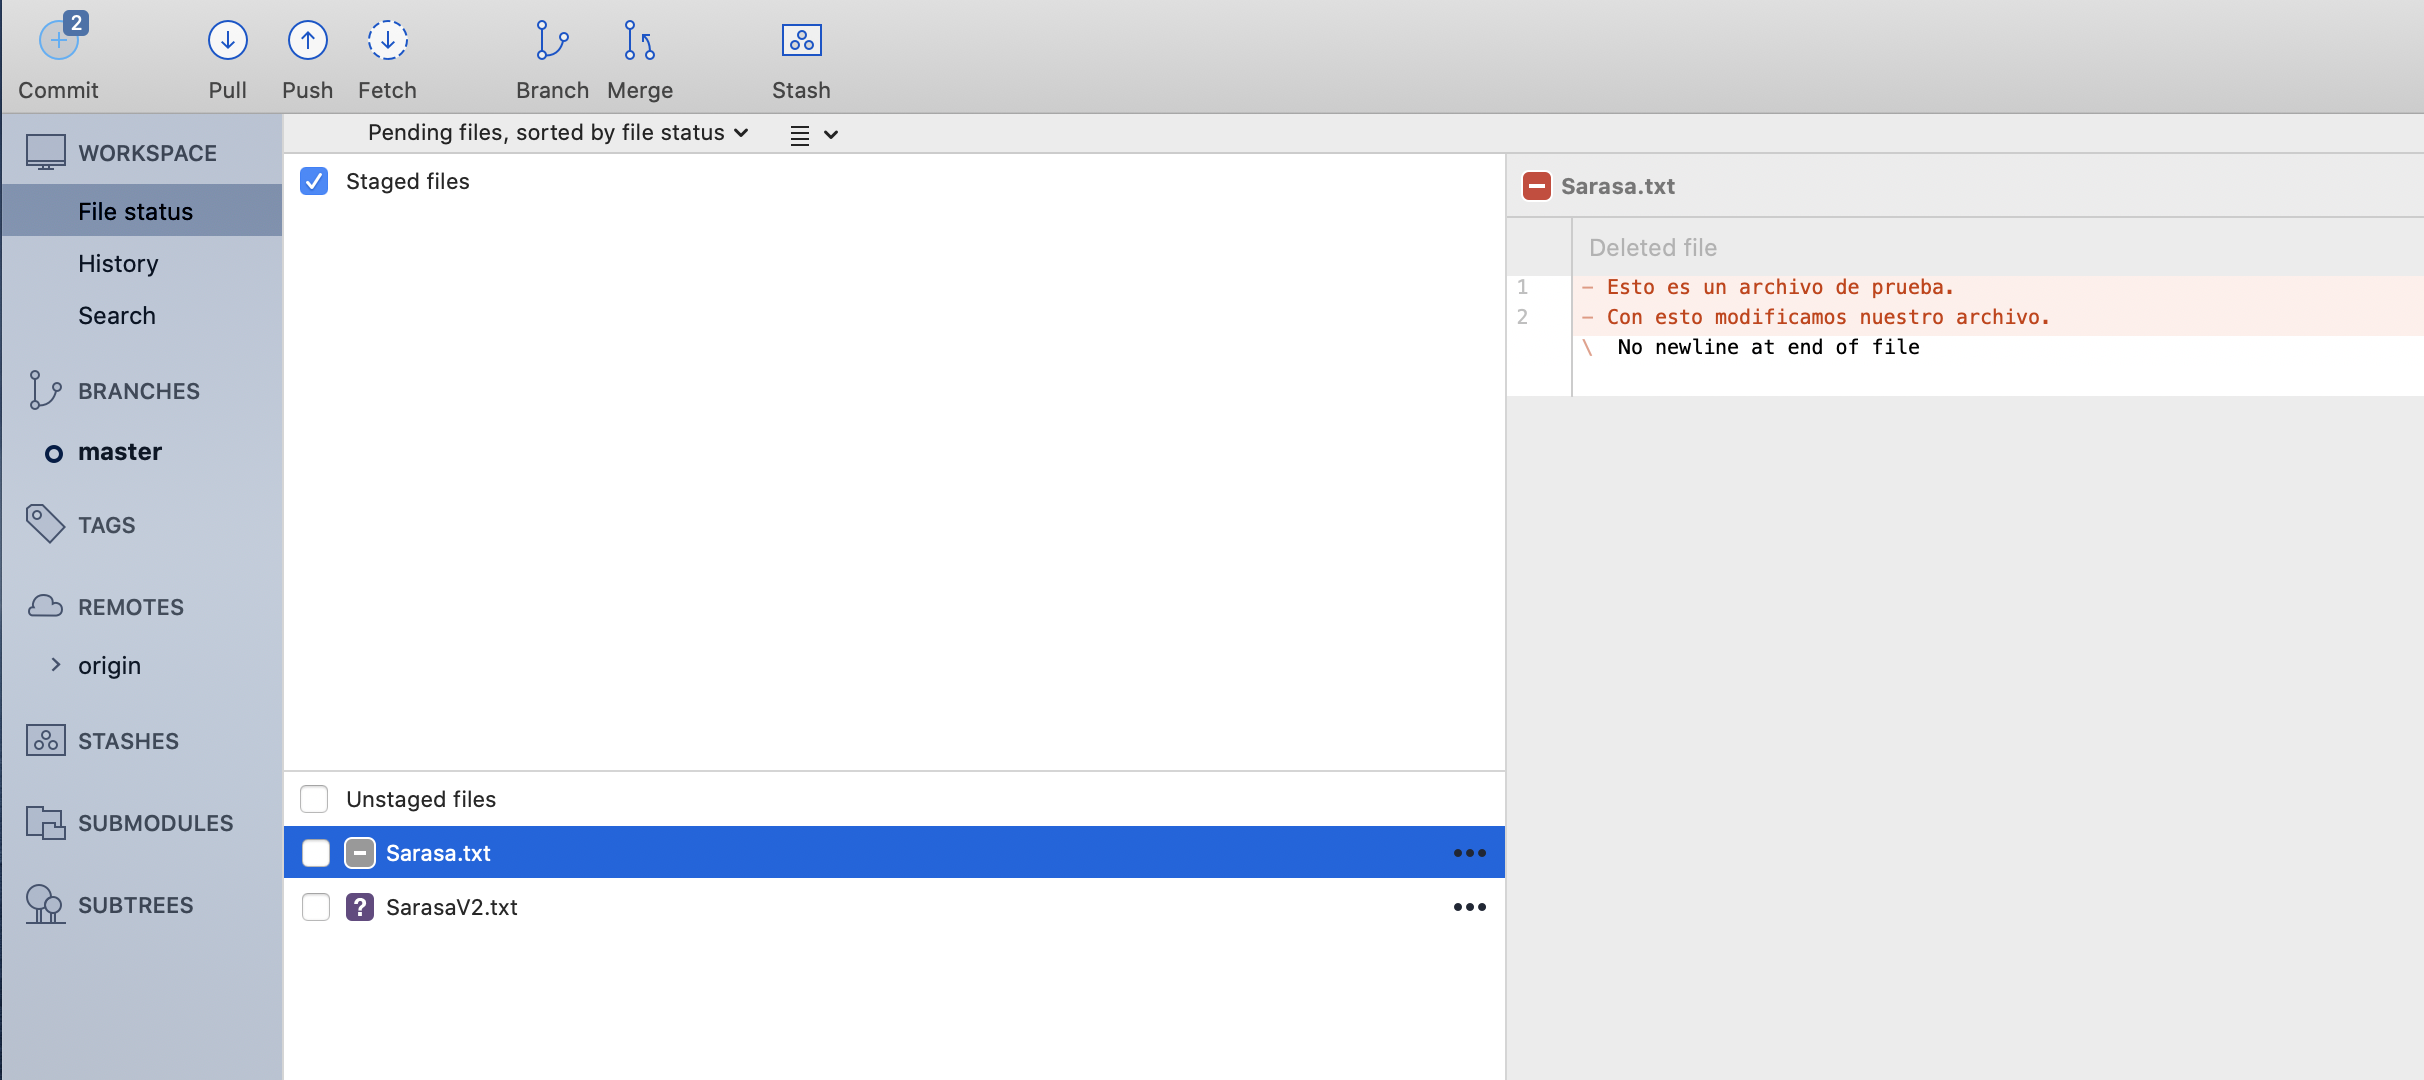Push changes using Push icon
This screenshot has width=2424, height=1080.
coord(307,41)
